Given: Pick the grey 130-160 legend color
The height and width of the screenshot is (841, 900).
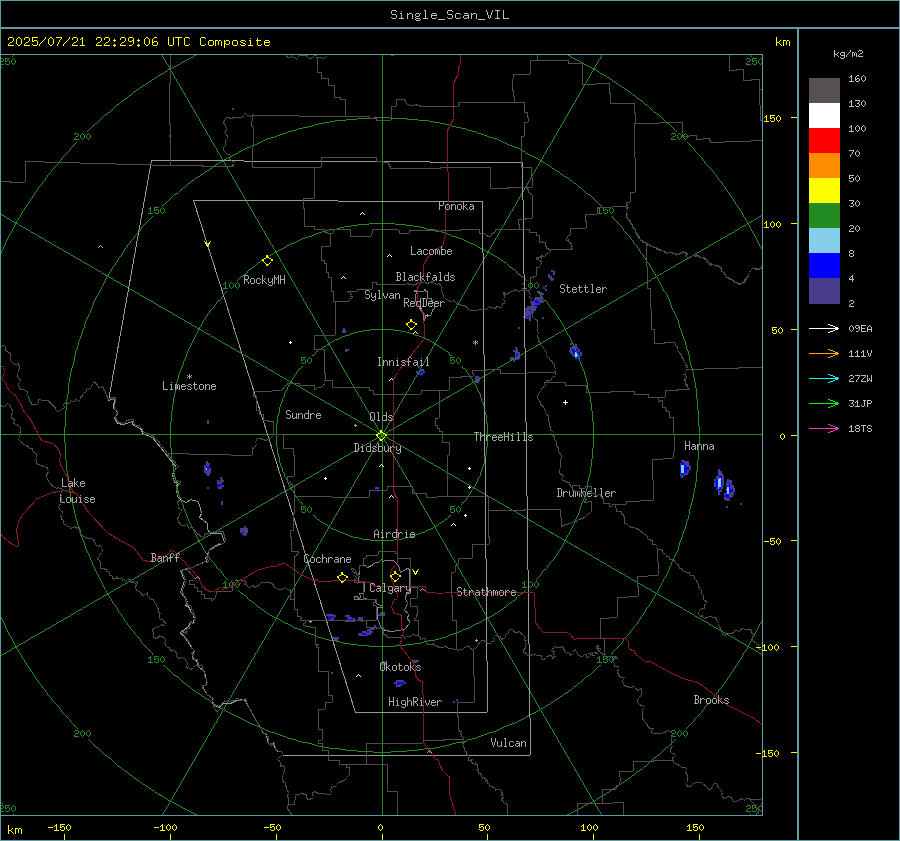Looking at the screenshot, I should pyautogui.click(x=824, y=91).
